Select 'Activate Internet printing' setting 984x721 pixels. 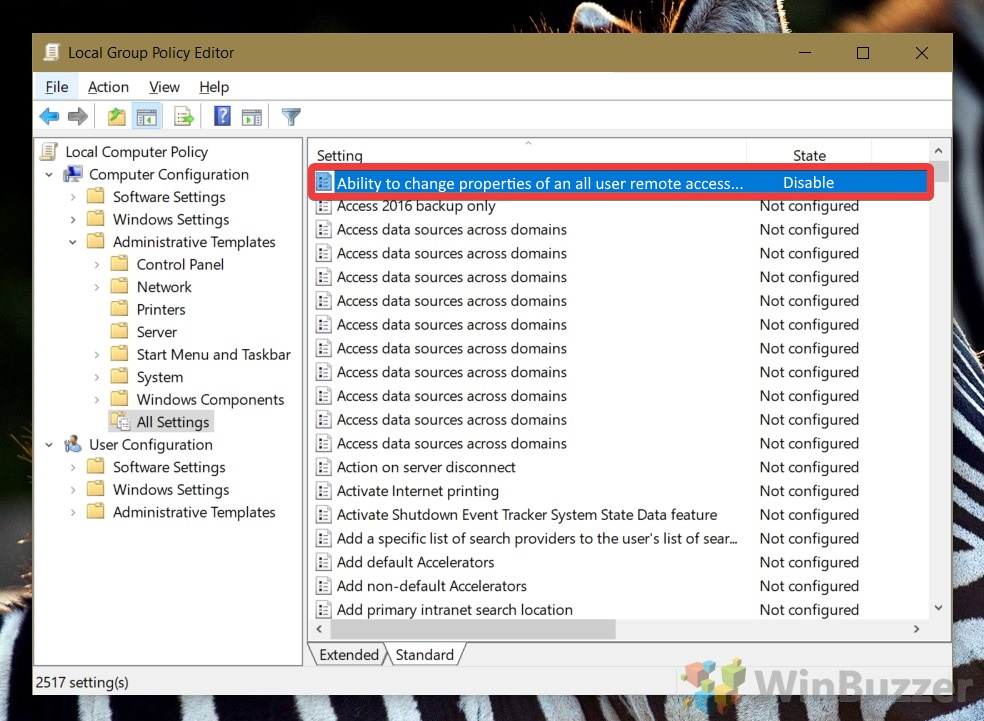click(x=418, y=491)
